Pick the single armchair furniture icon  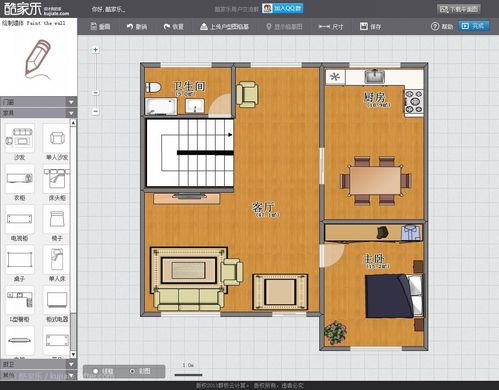tap(57, 137)
